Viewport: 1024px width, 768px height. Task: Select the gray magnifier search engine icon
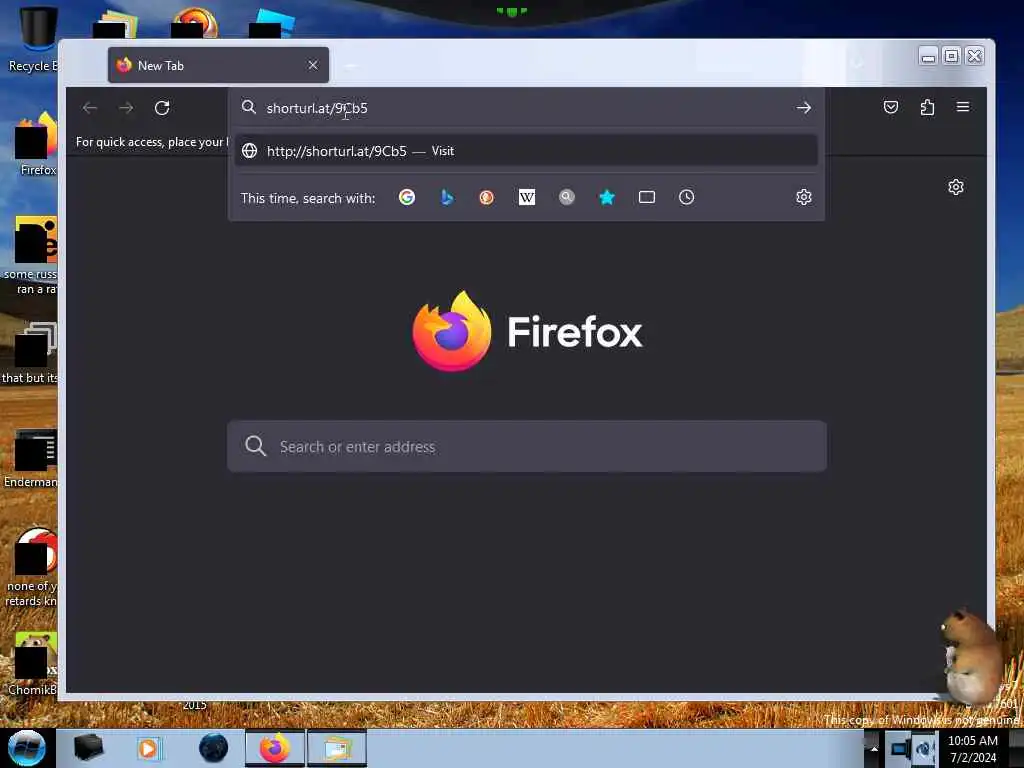[x=567, y=197]
